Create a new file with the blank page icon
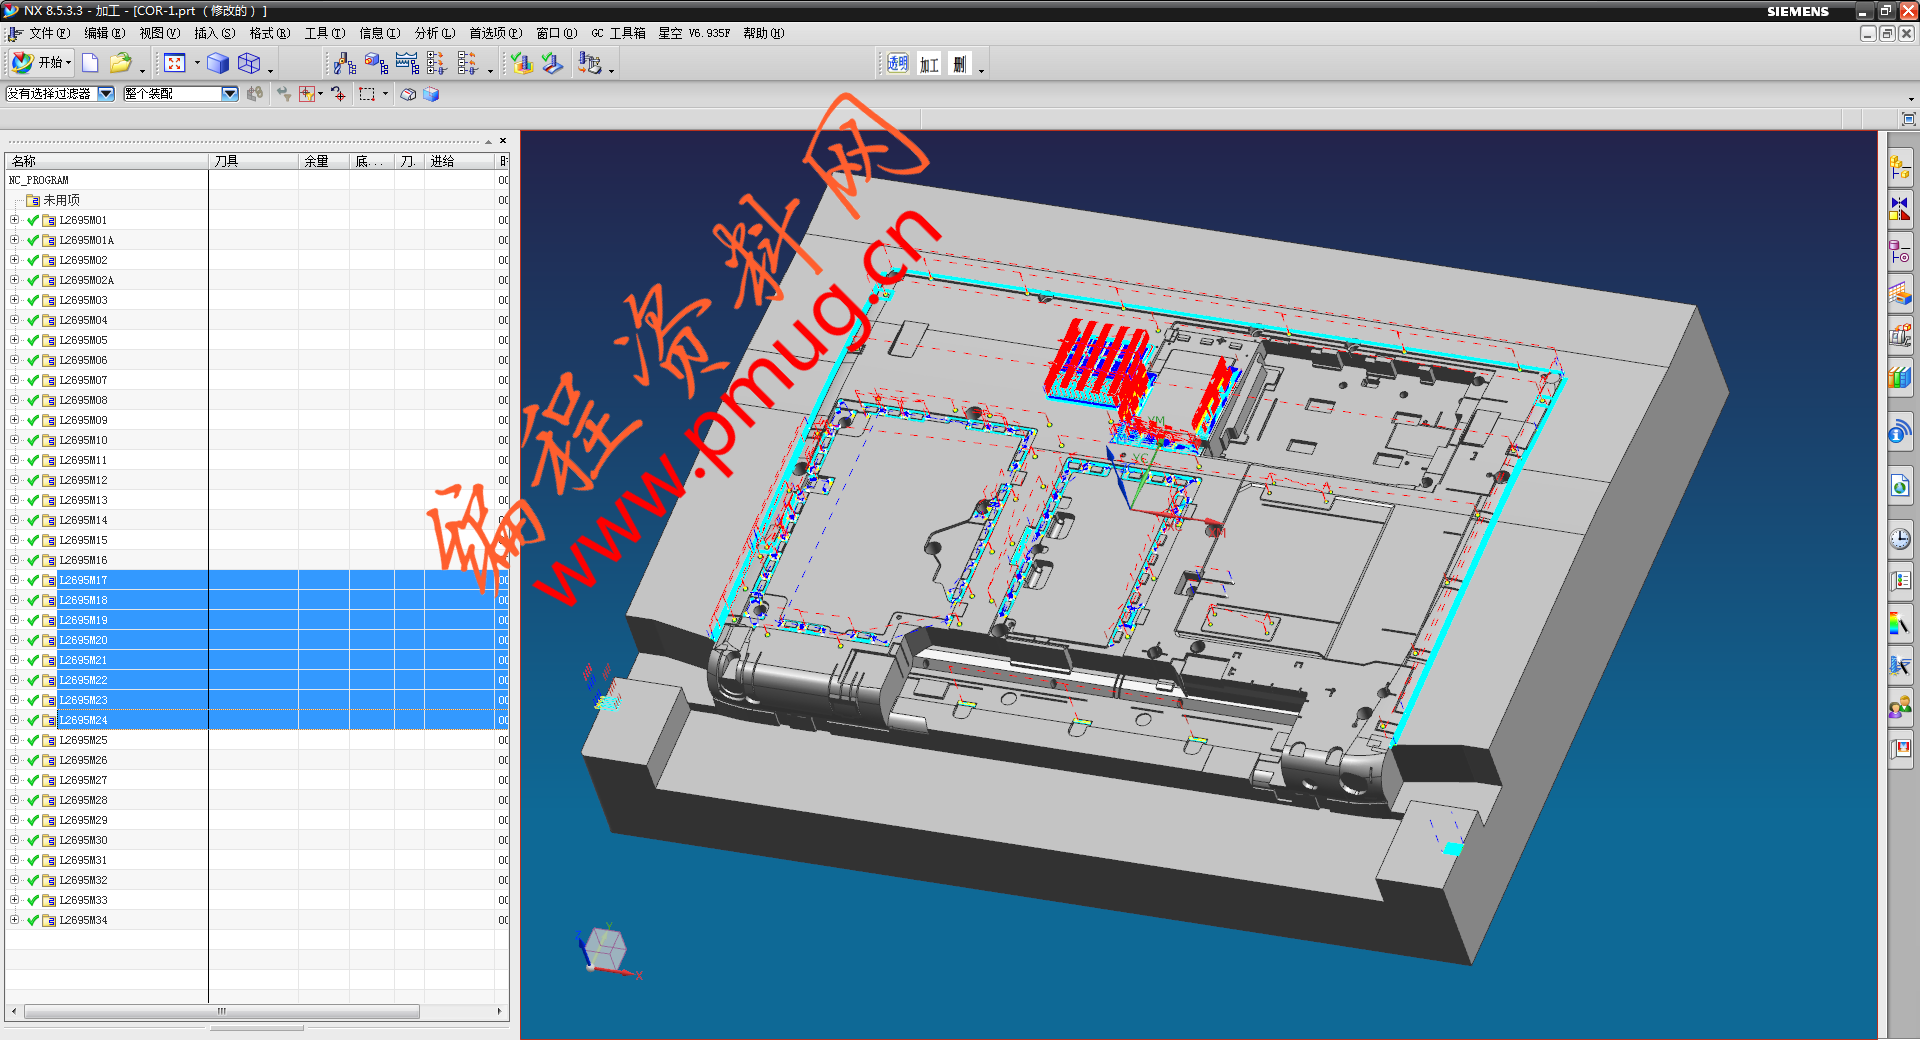Image resolution: width=1920 pixels, height=1040 pixels. [90, 63]
